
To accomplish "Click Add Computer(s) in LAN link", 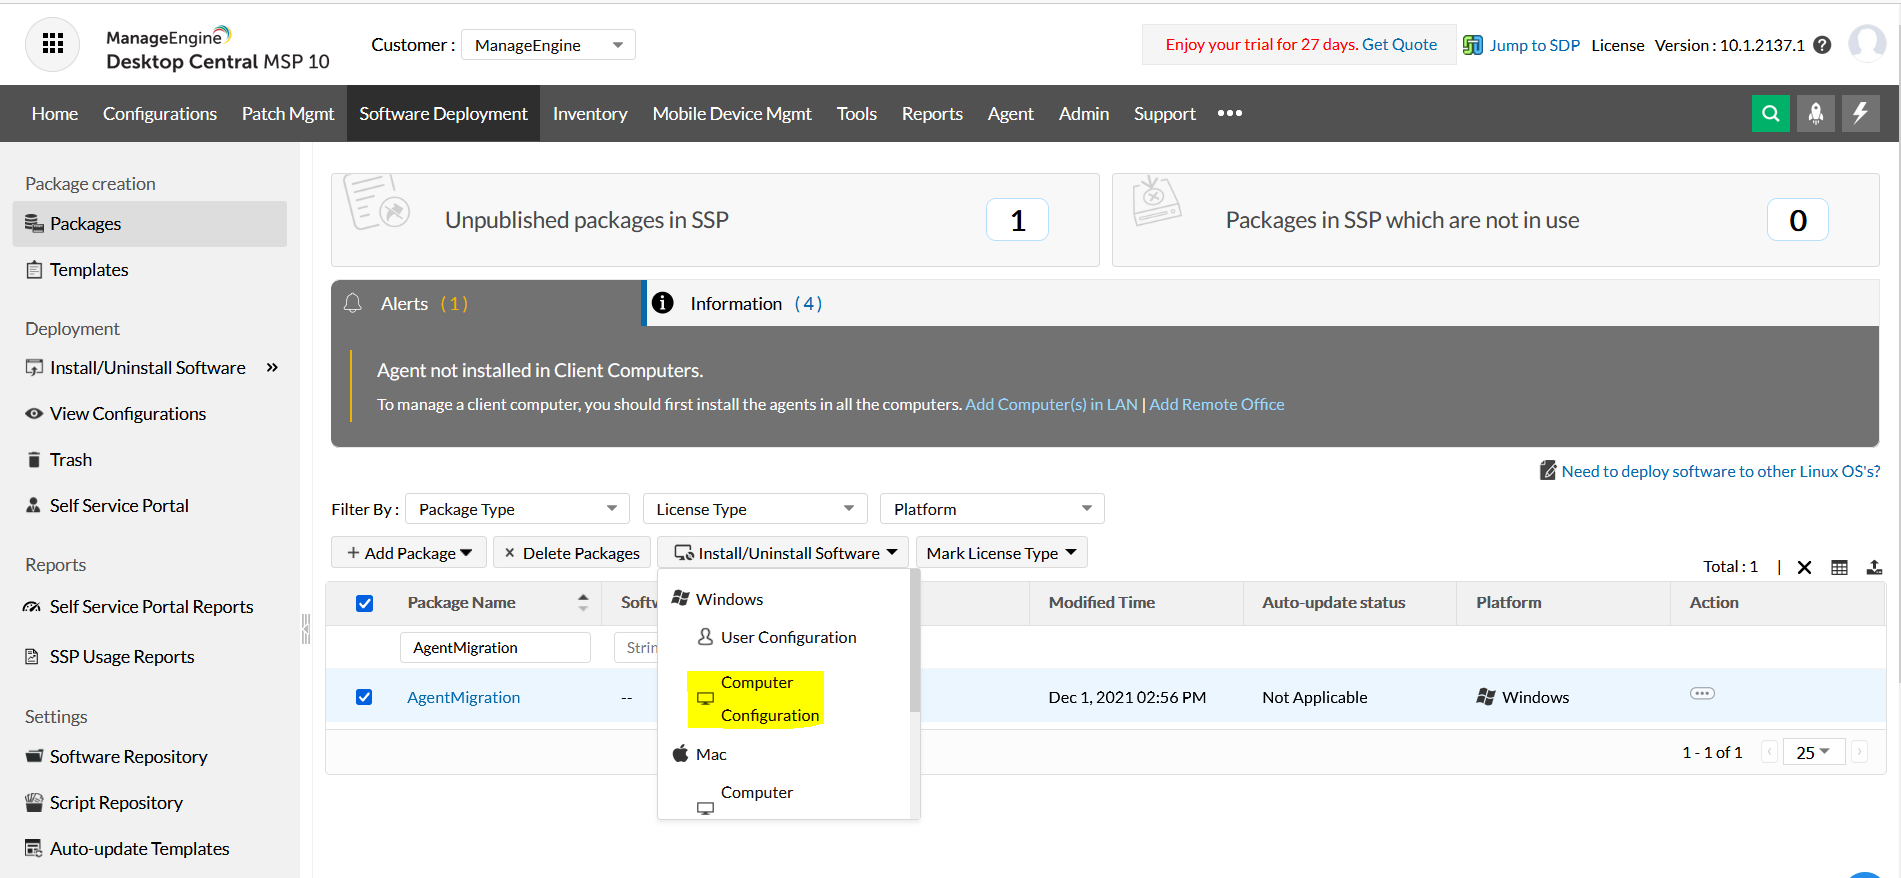I will pyautogui.click(x=1051, y=404).
